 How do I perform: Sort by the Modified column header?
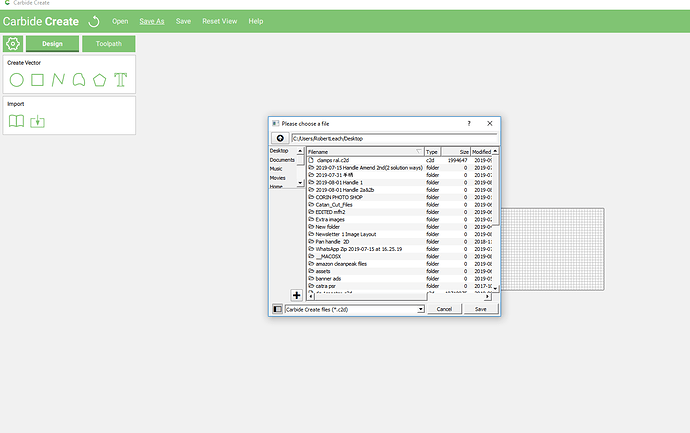481,152
